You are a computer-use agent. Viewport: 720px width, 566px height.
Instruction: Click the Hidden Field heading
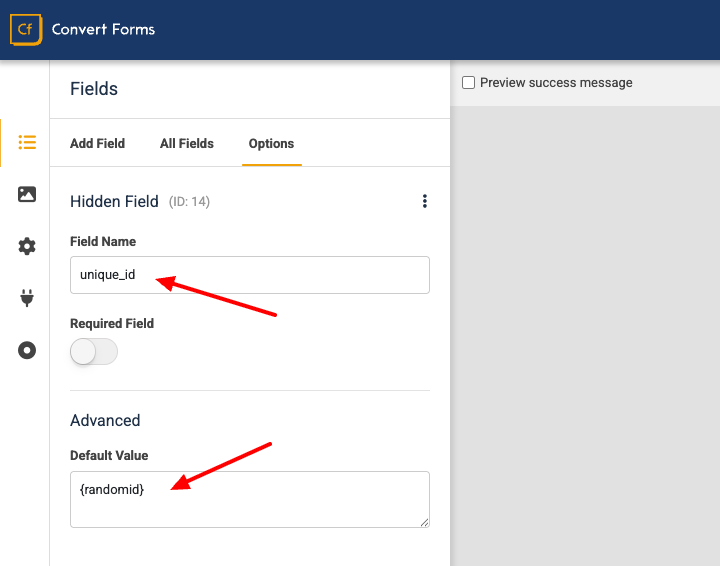[x=114, y=202]
